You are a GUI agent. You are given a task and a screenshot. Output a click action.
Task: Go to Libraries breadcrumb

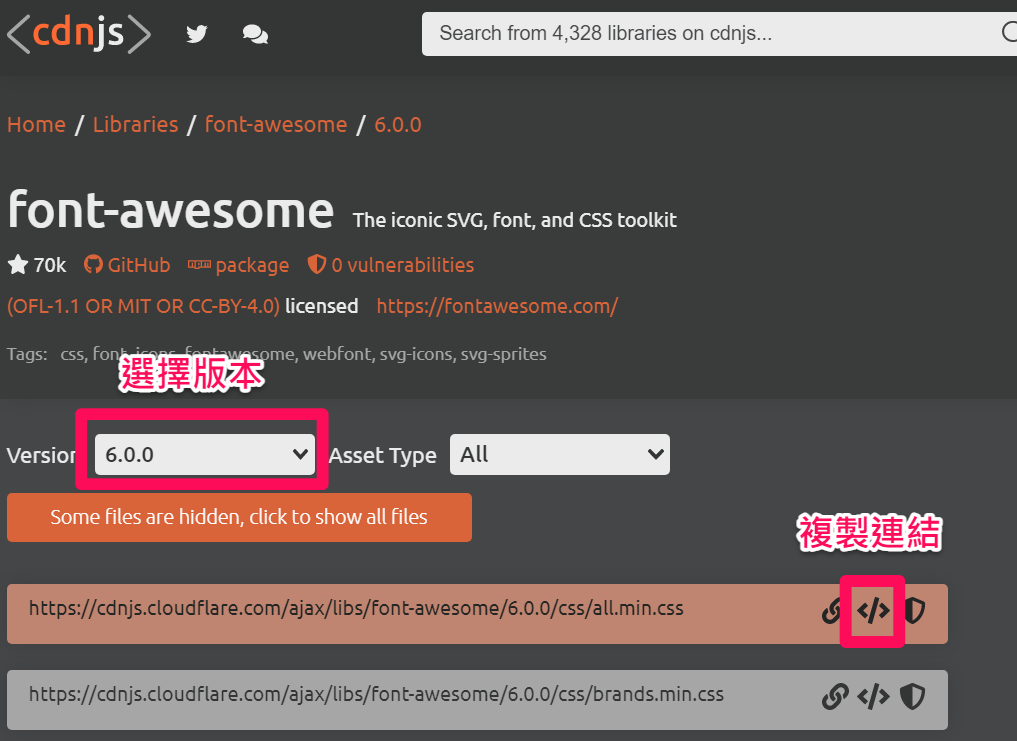(x=136, y=125)
